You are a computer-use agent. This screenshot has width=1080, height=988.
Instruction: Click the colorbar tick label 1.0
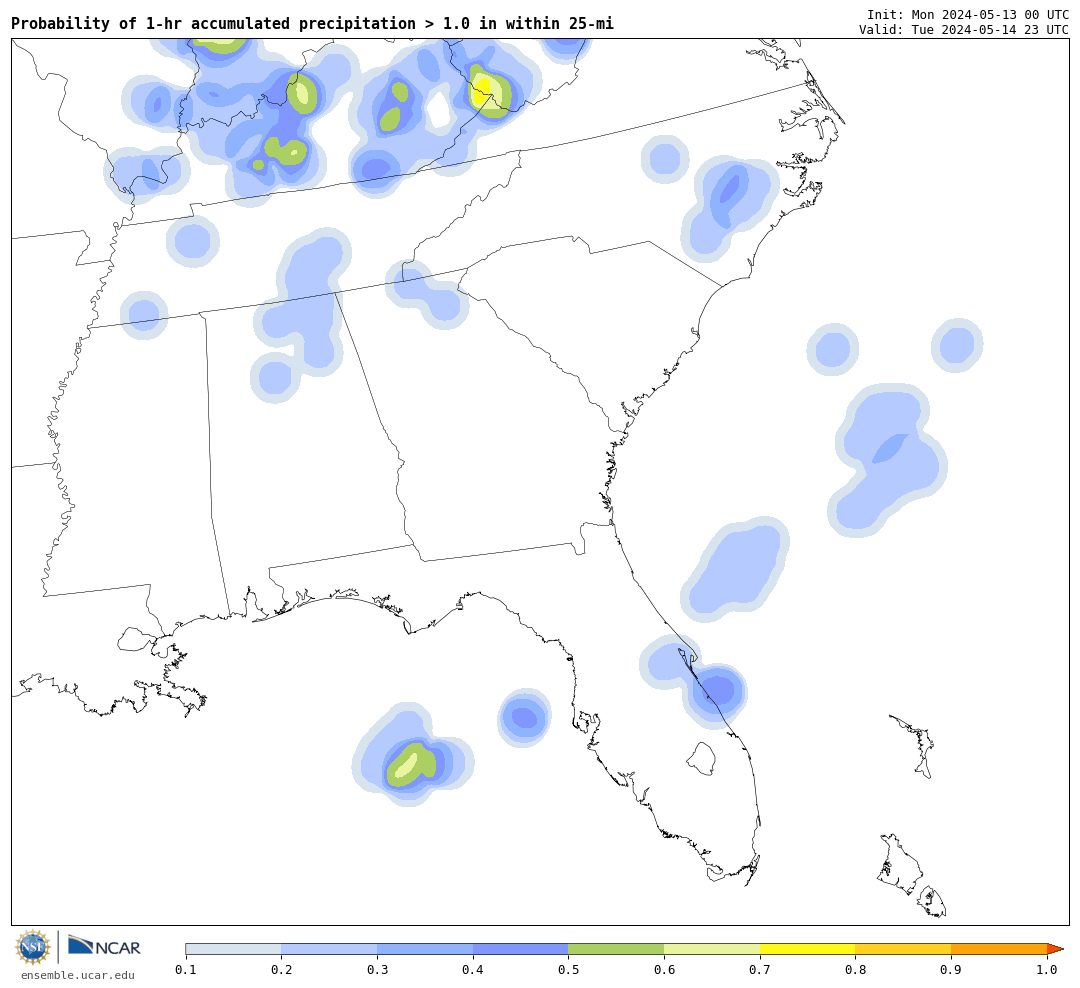(1047, 970)
